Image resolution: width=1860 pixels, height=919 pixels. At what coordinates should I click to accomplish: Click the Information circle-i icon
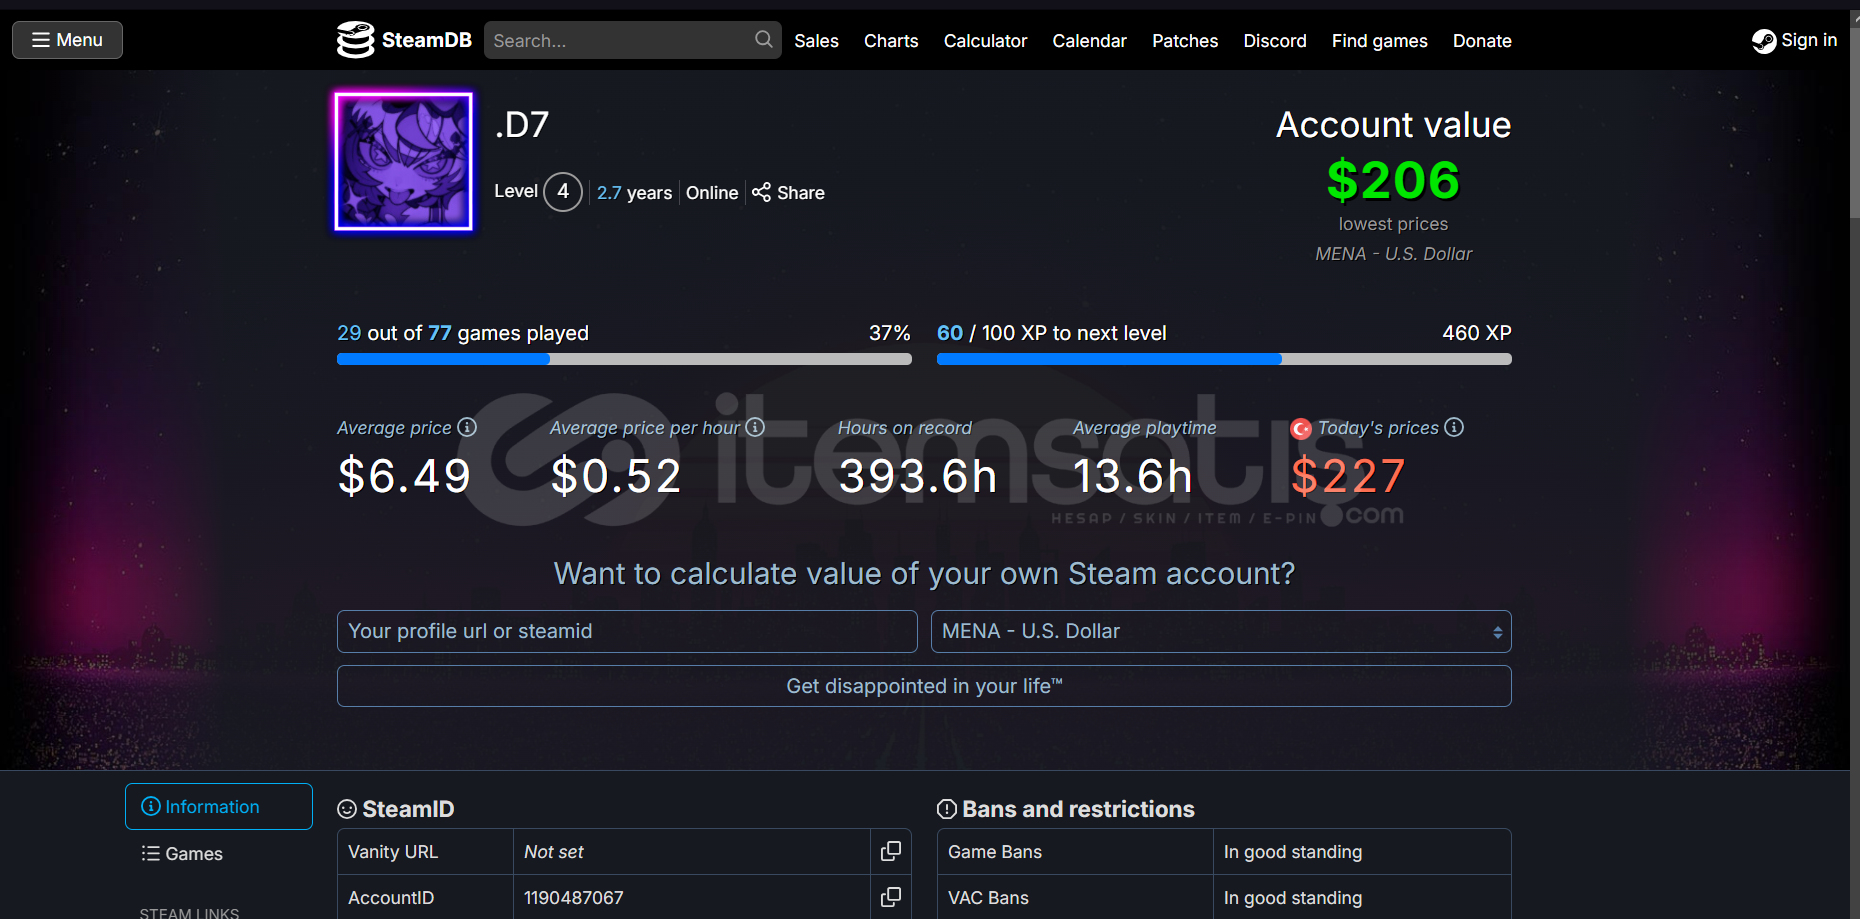(151, 806)
